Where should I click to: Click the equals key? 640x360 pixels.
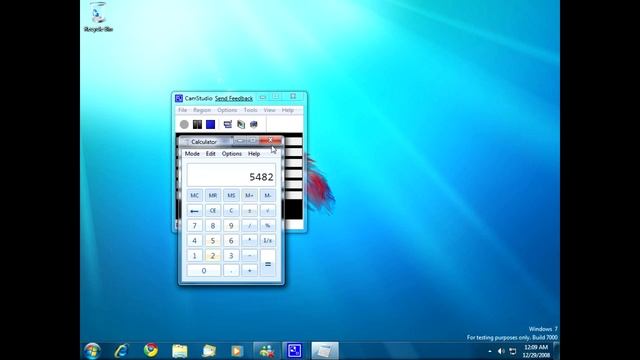(x=268, y=263)
